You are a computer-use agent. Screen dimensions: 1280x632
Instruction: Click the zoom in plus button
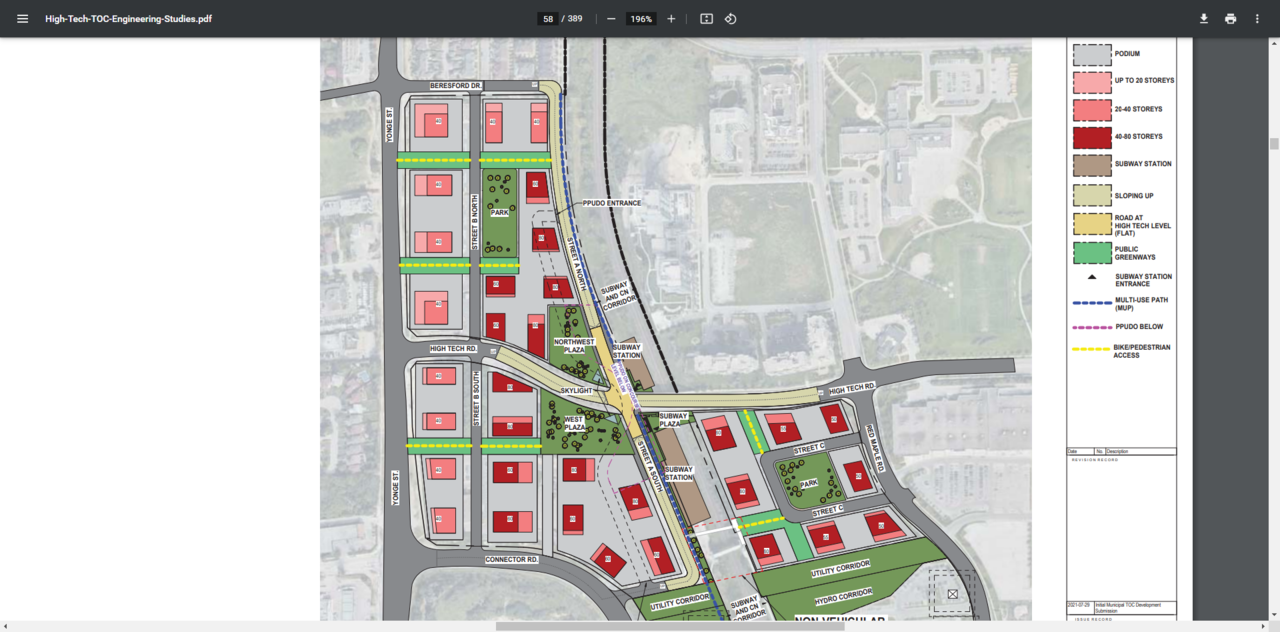pyautogui.click(x=671, y=19)
